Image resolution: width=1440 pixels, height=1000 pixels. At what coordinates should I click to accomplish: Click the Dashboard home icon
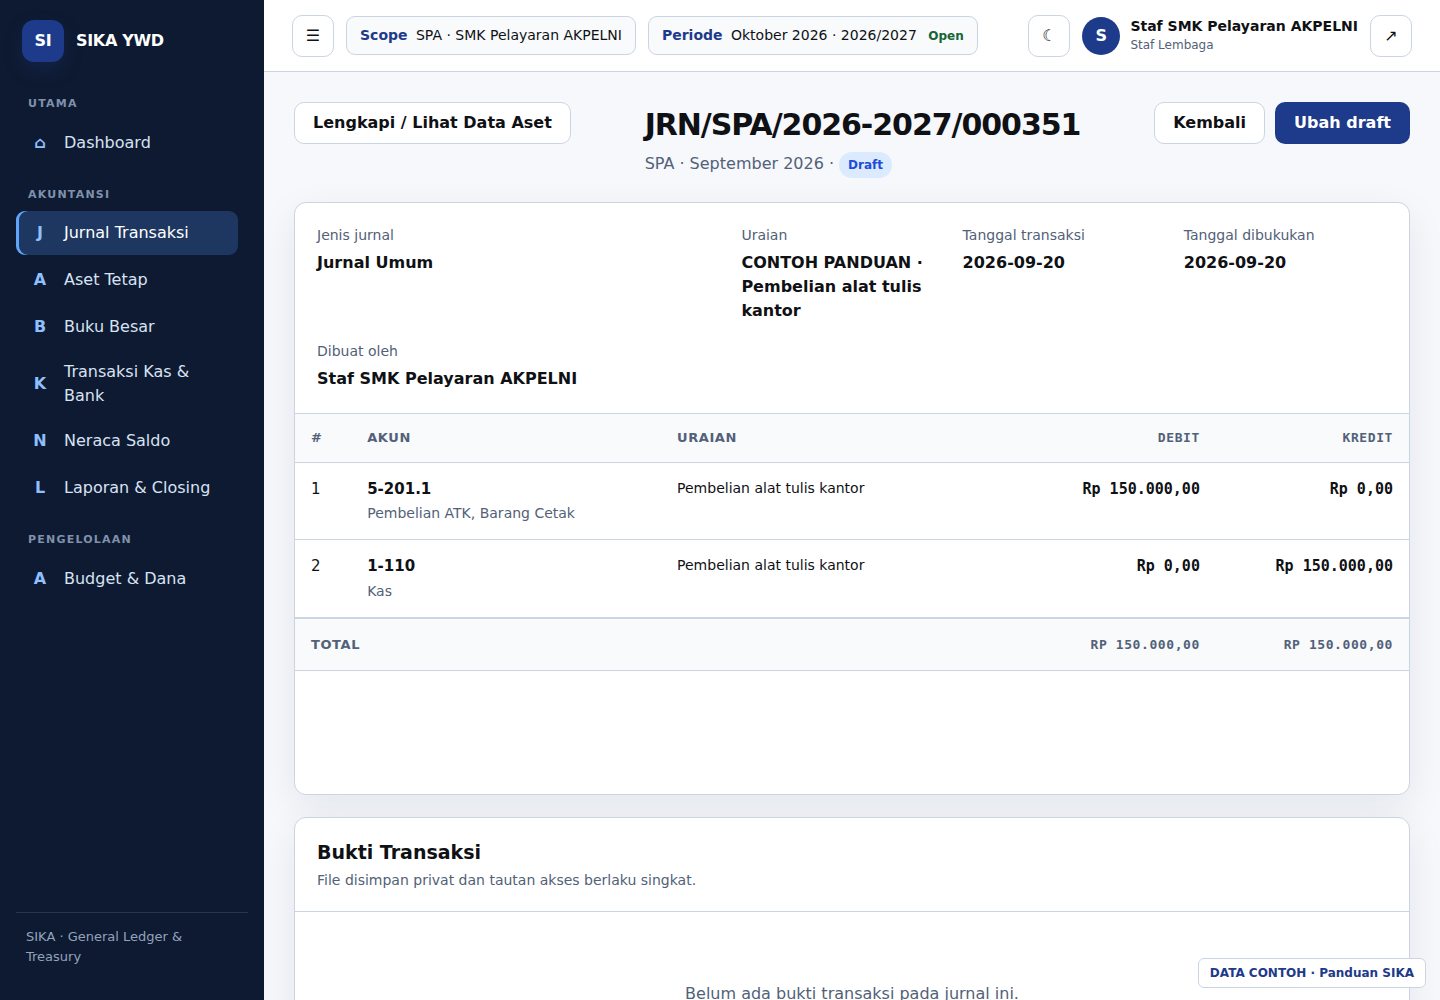(40, 143)
